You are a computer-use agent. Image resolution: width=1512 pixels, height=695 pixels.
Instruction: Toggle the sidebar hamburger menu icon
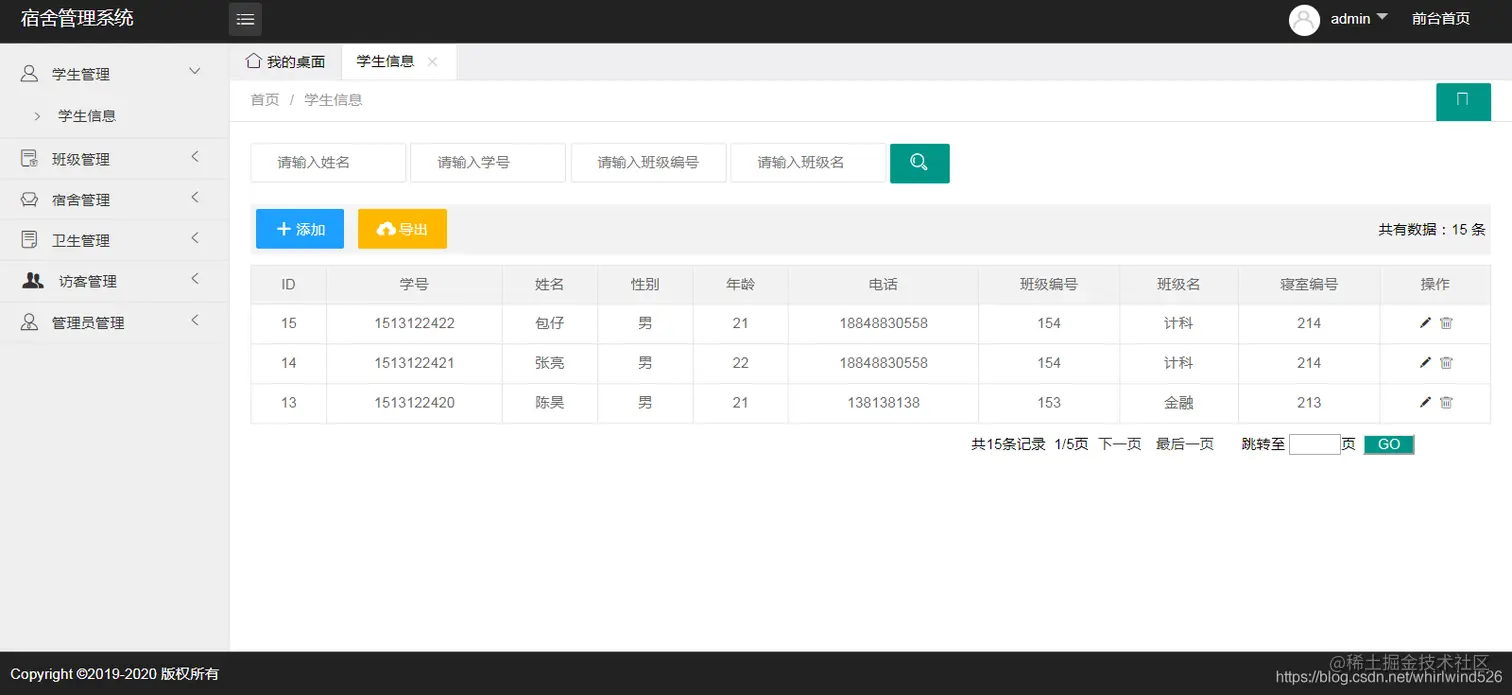click(x=245, y=20)
